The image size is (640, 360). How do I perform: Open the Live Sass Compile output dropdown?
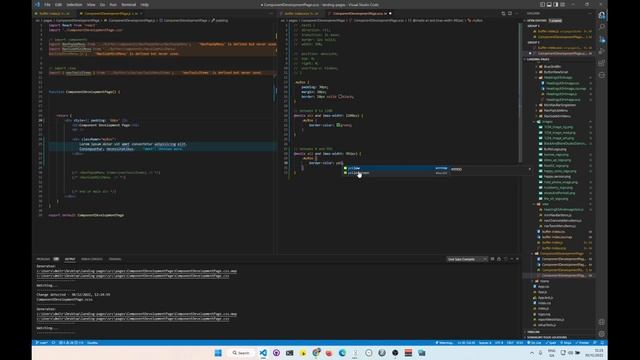pyautogui.click(x=467, y=259)
